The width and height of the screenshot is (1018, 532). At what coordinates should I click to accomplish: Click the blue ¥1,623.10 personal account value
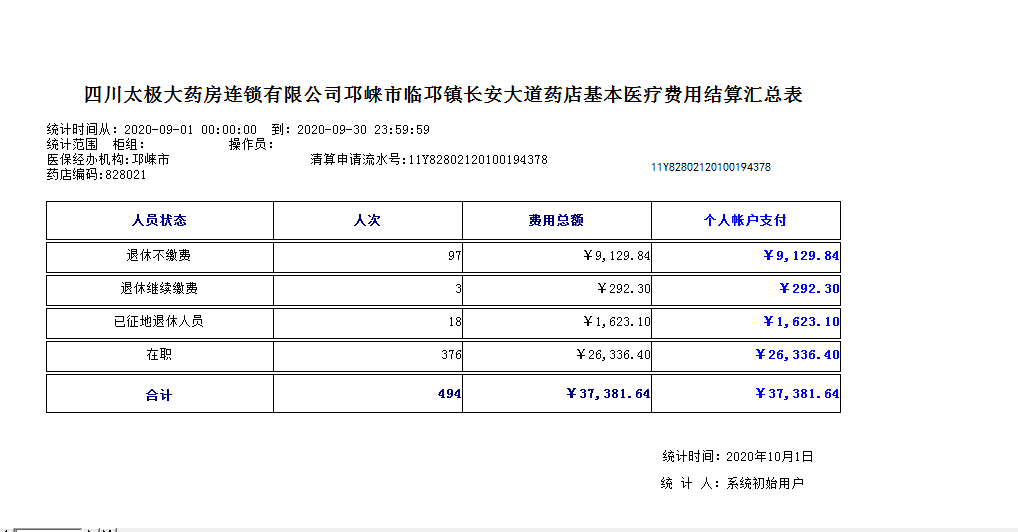click(x=801, y=322)
